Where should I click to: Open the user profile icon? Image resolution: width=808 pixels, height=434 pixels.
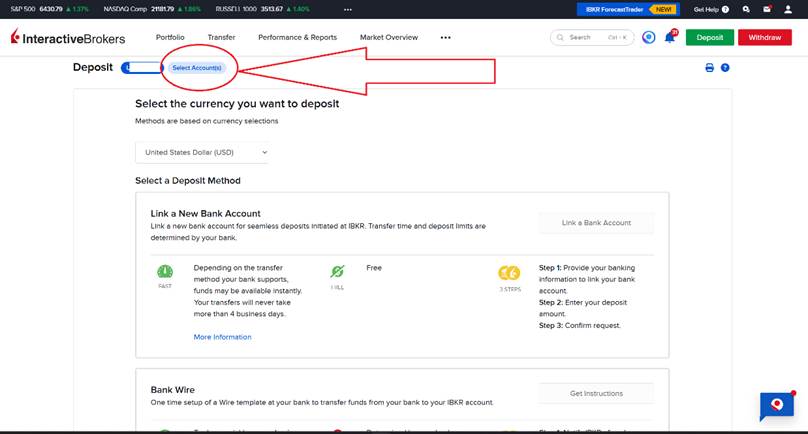point(787,9)
